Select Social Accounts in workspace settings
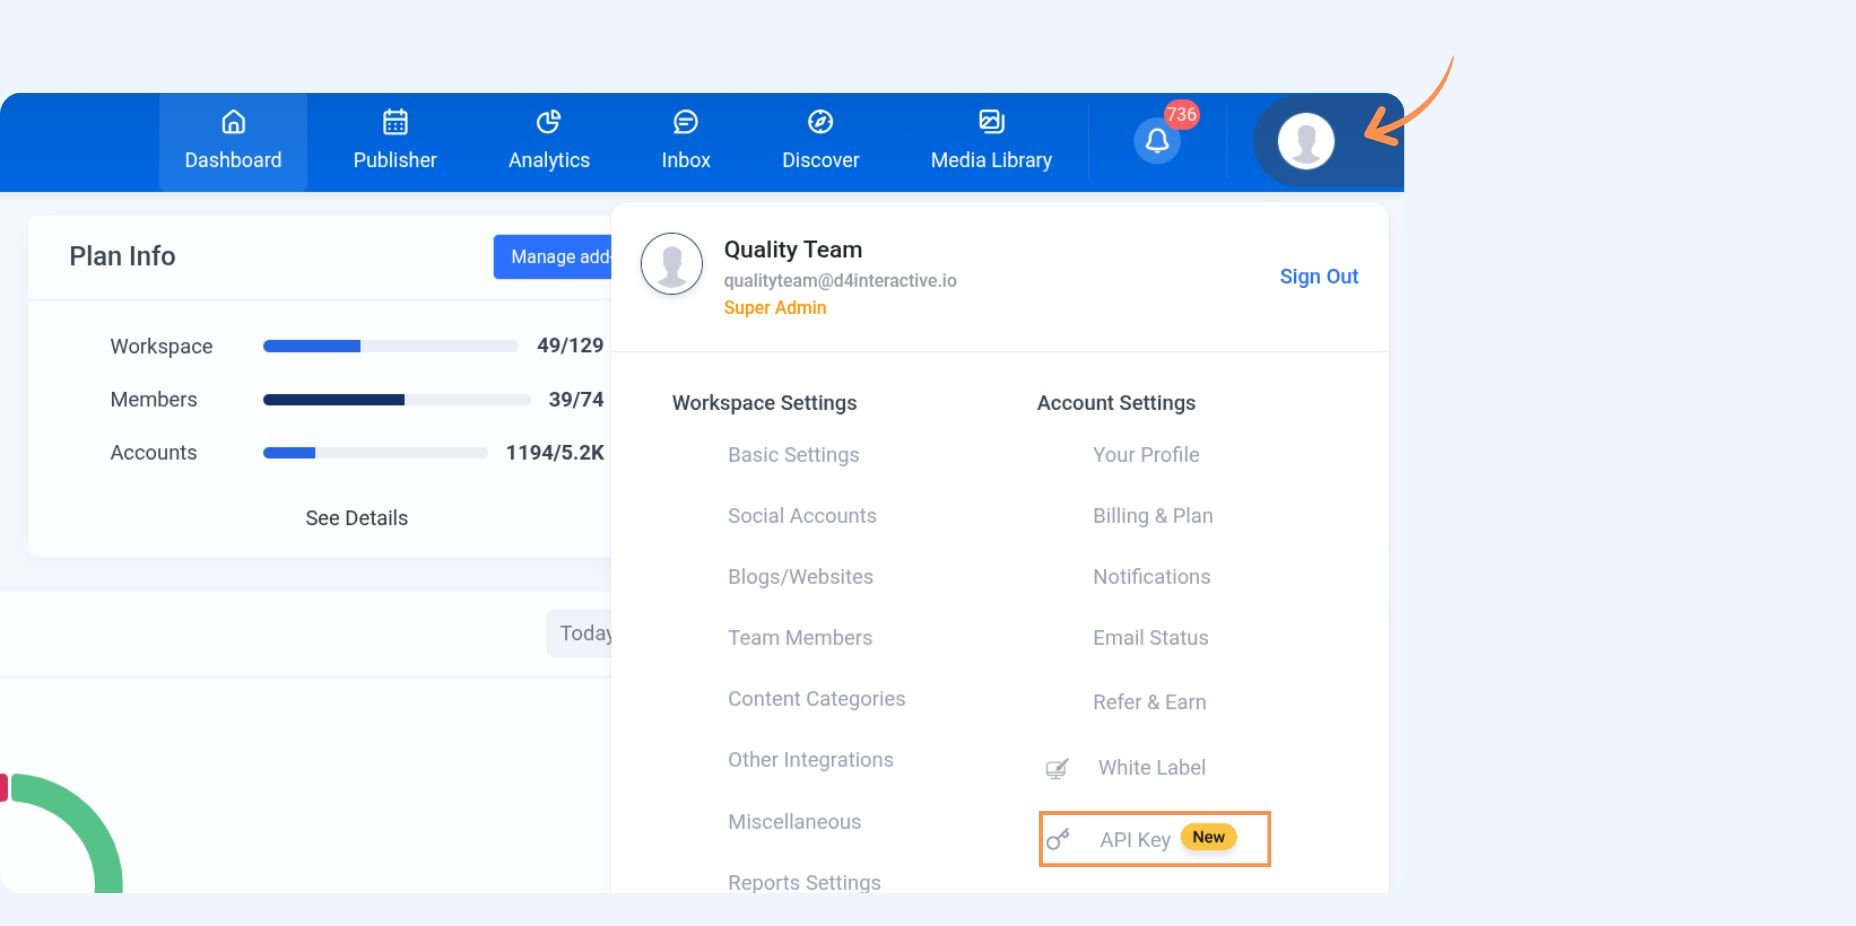The height and width of the screenshot is (926, 1856). [x=801, y=516]
